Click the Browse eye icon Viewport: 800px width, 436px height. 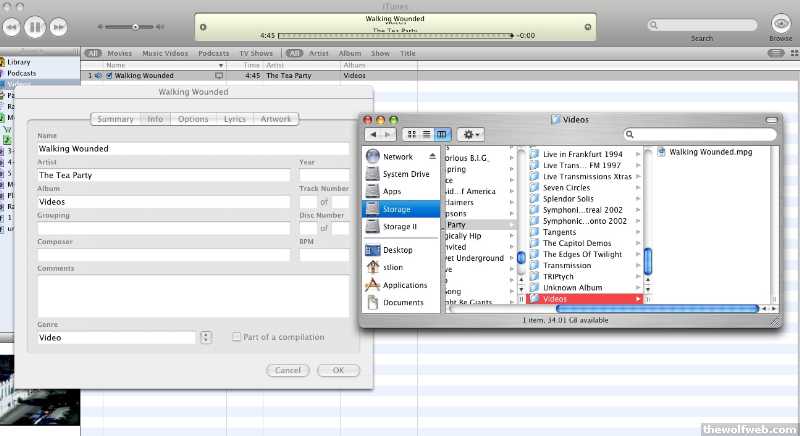coord(780,24)
